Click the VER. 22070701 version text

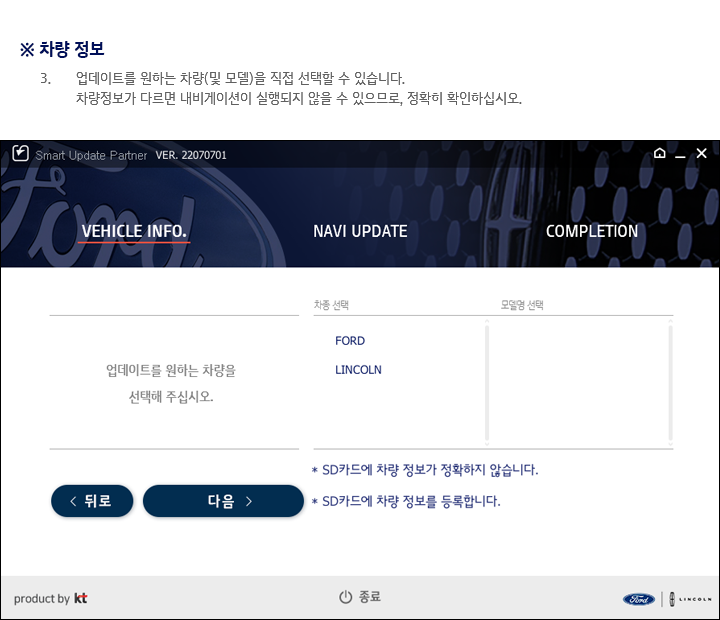191,155
